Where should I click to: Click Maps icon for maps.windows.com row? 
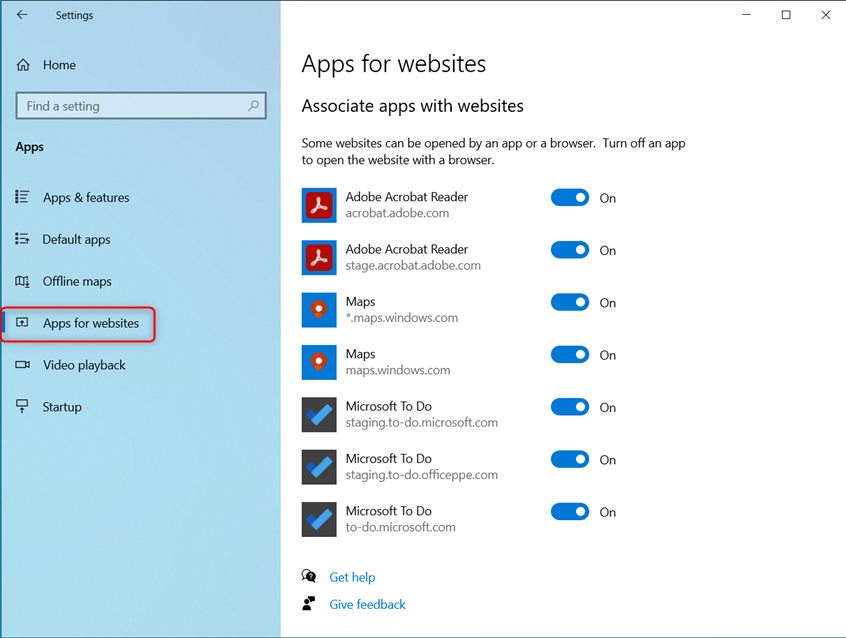tap(319, 362)
